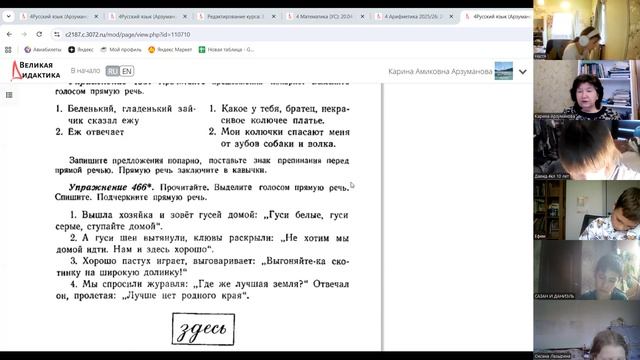The image size is (640, 360).
Task: Expand the user menu chevron
Action: click(522, 72)
